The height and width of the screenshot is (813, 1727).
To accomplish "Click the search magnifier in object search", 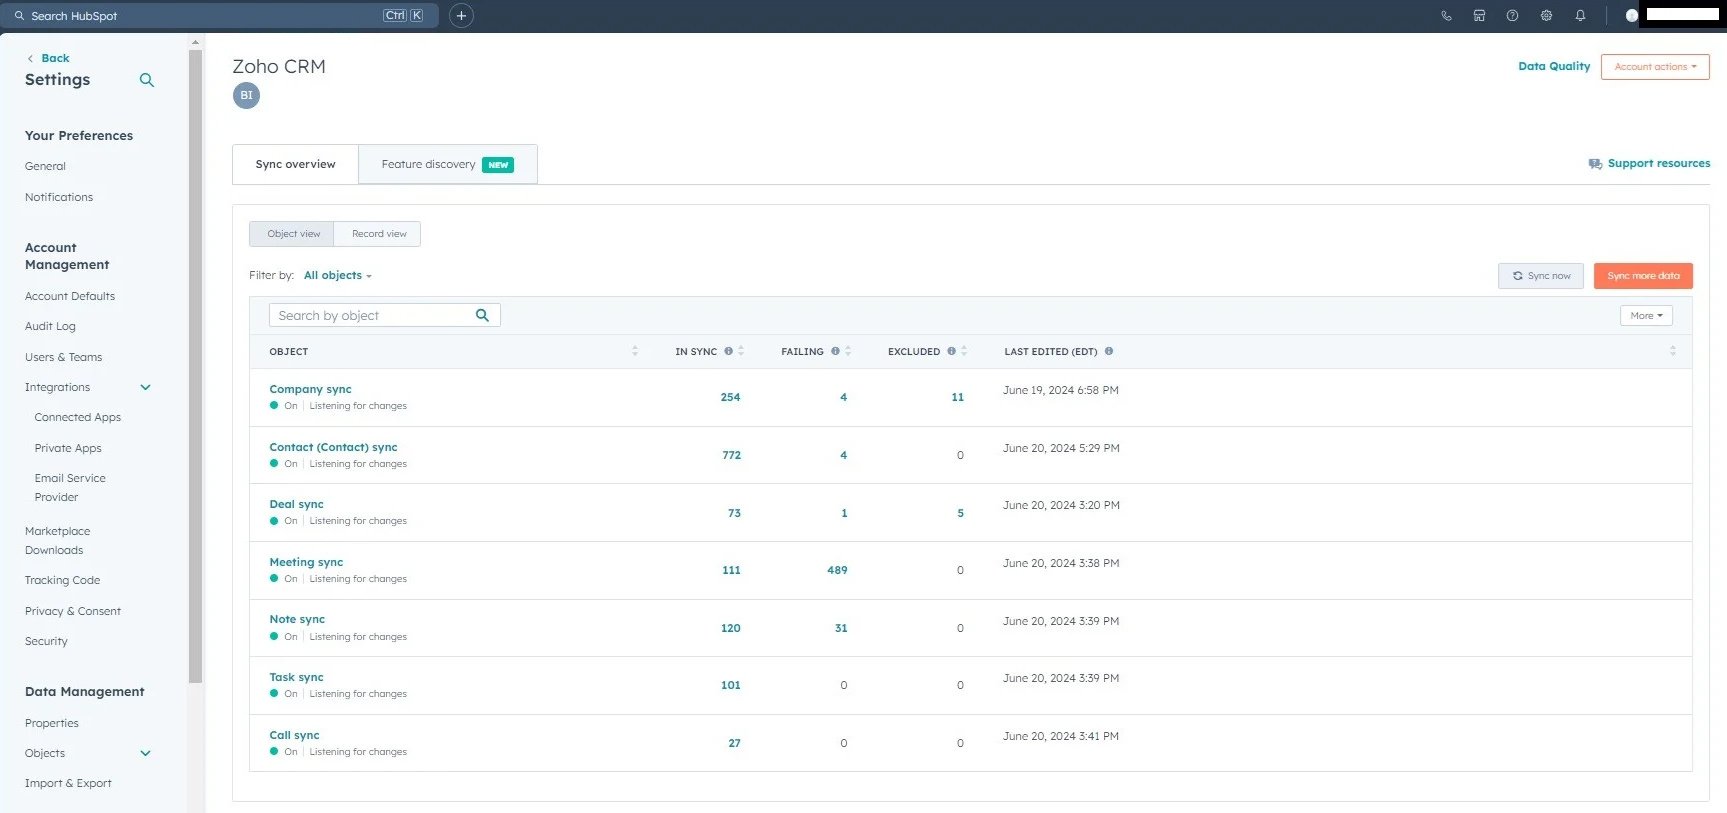I will [x=482, y=315].
